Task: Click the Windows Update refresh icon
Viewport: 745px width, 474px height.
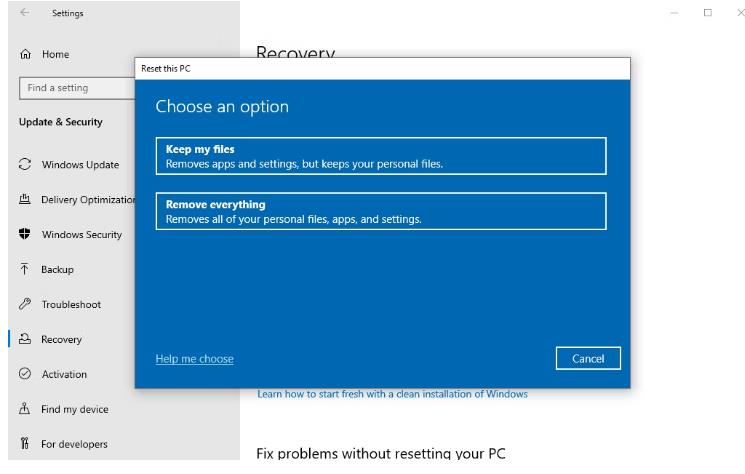Action: [25, 164]
